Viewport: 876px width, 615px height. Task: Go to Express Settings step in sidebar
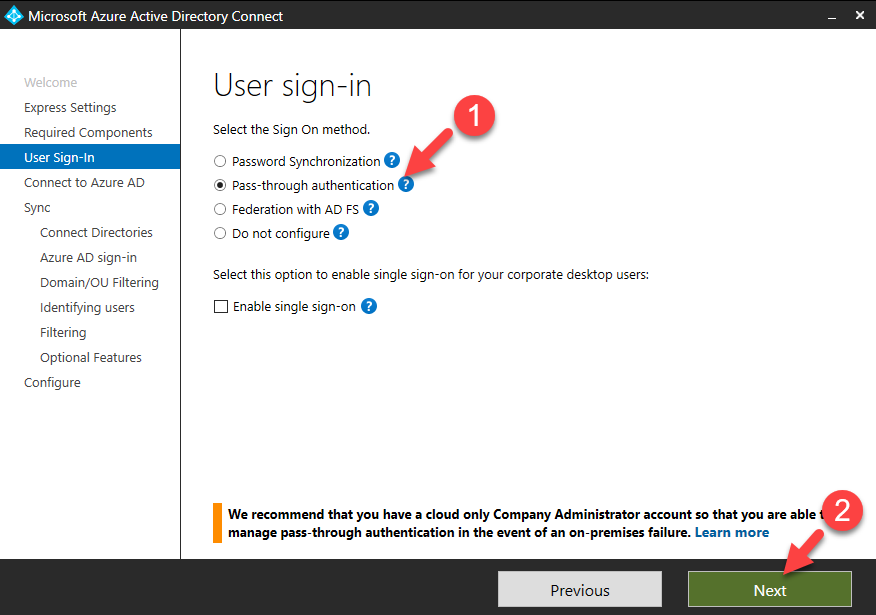click(70, 108)
